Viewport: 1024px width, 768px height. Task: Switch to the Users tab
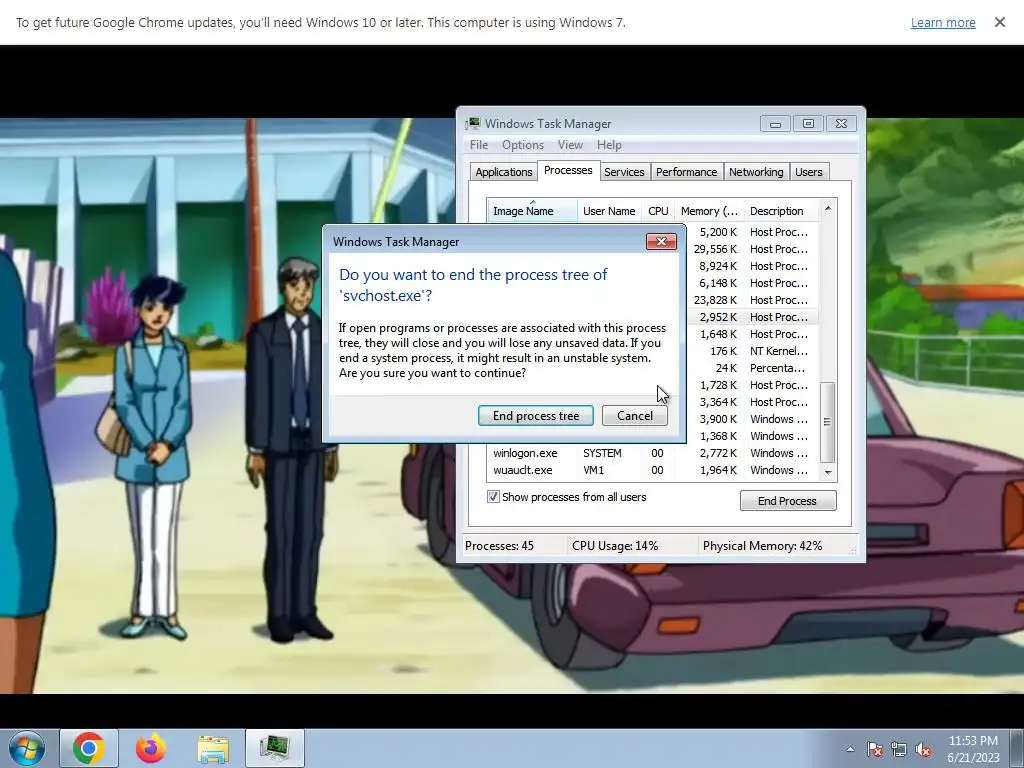(x=808, y=172)
